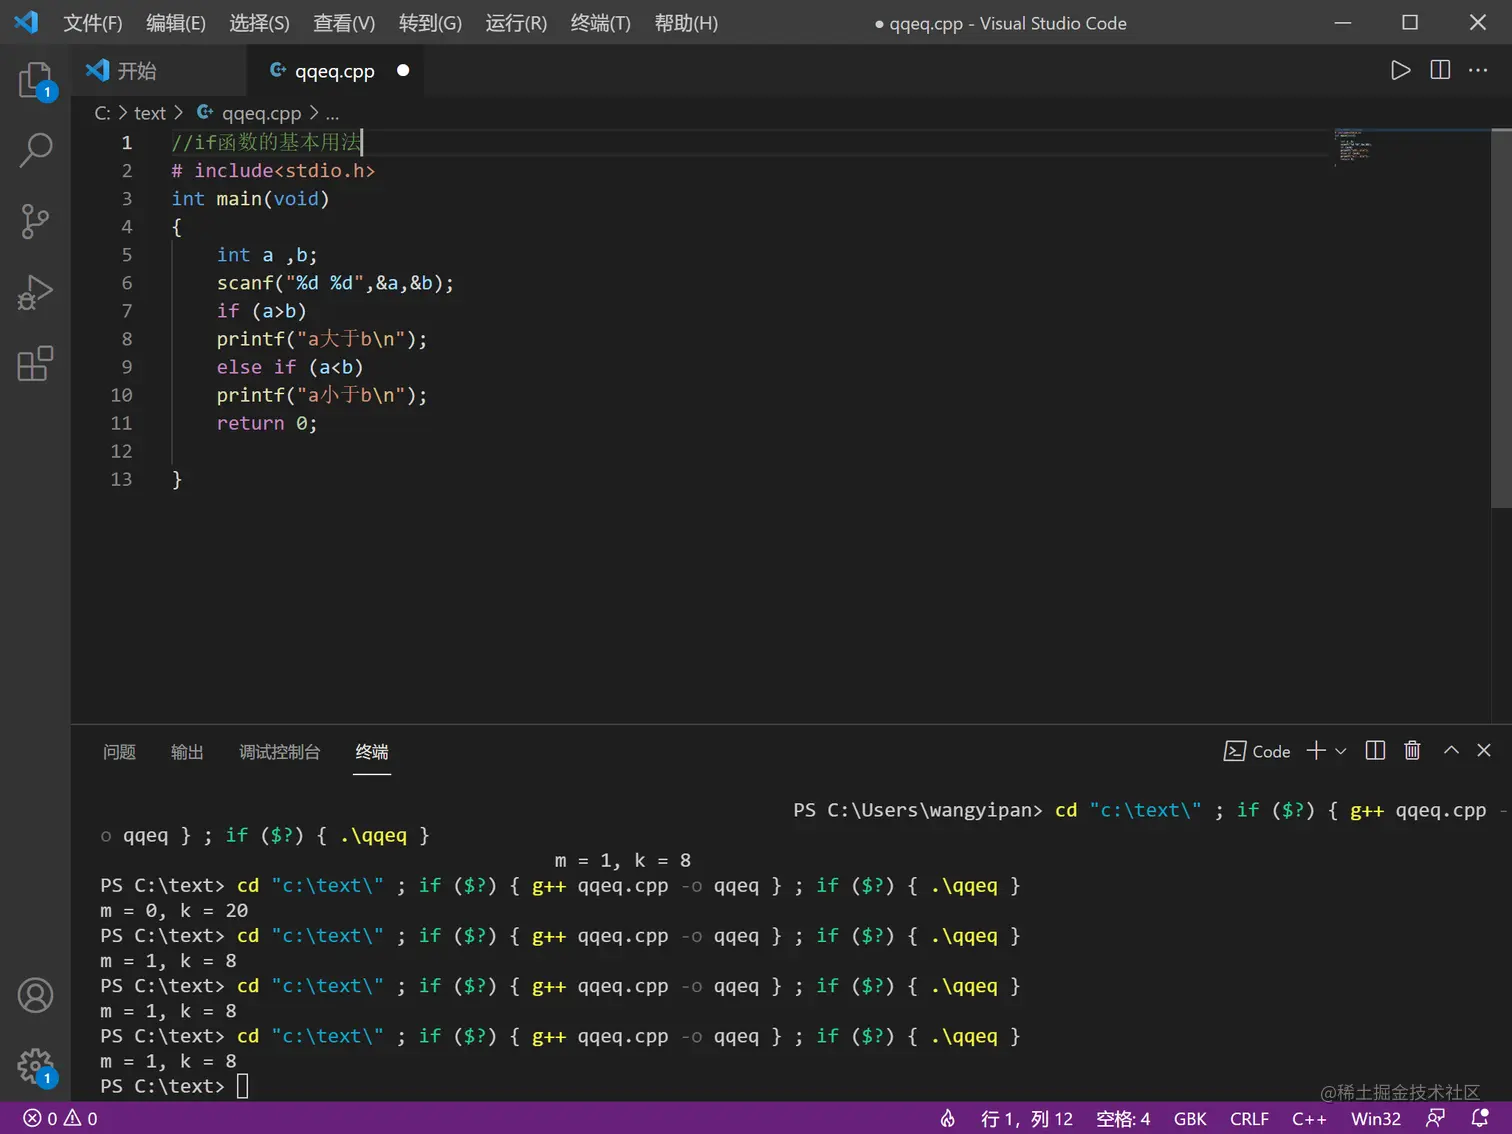Maximize the terminal panel size
Viewport: 1512px width, 1134px height.
[x=1451, y=750]
